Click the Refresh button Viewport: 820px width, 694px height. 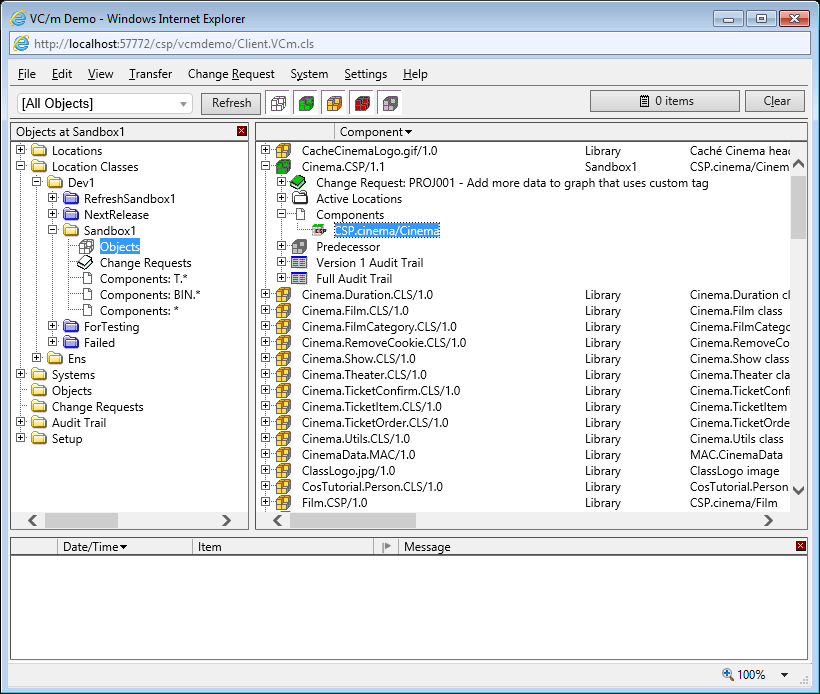tap(231, 103)
